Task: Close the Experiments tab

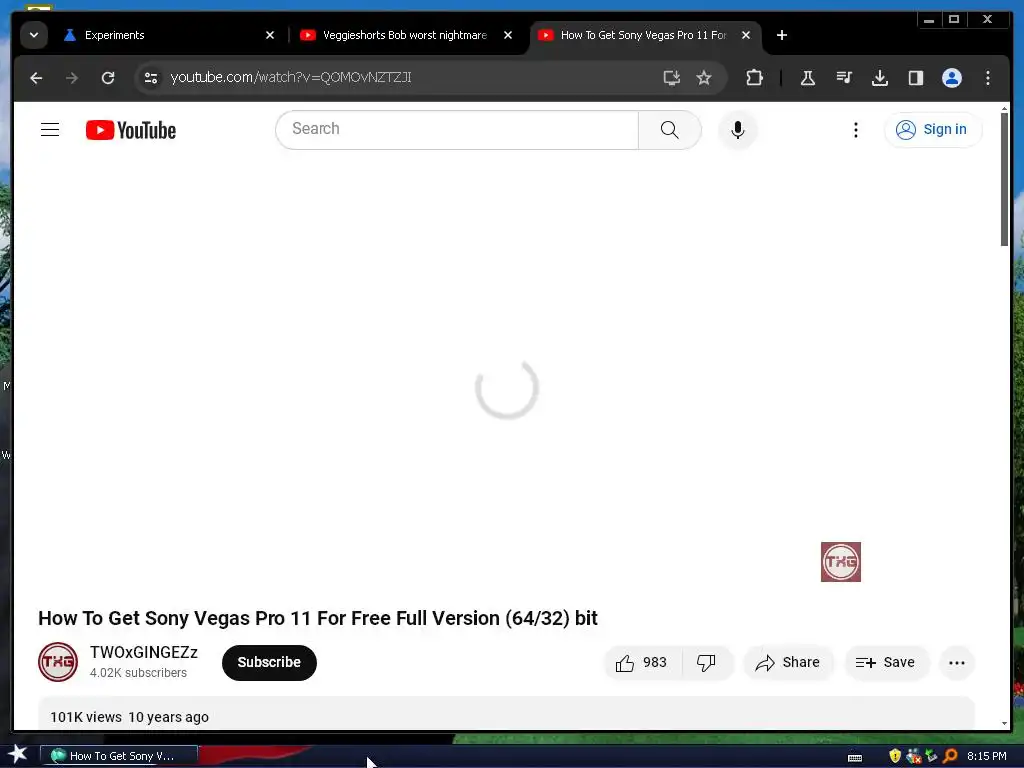Action: pos(270,35)
